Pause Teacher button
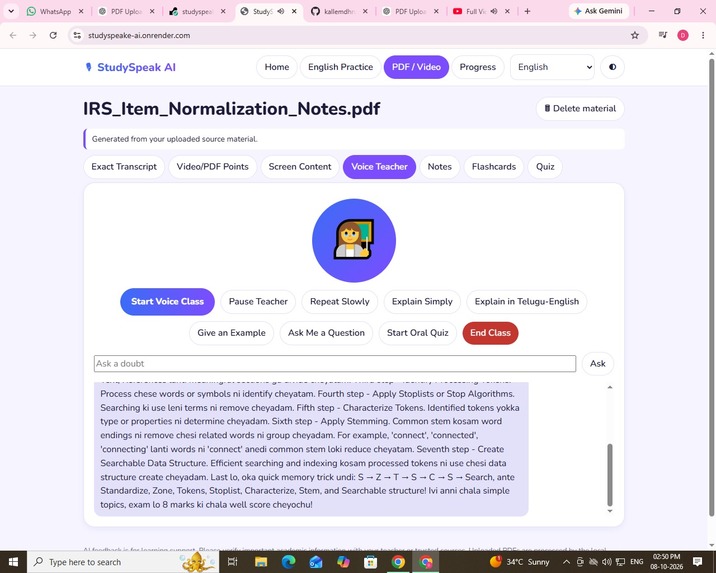This screenshot has width=716, height=573. click(258, 302)
